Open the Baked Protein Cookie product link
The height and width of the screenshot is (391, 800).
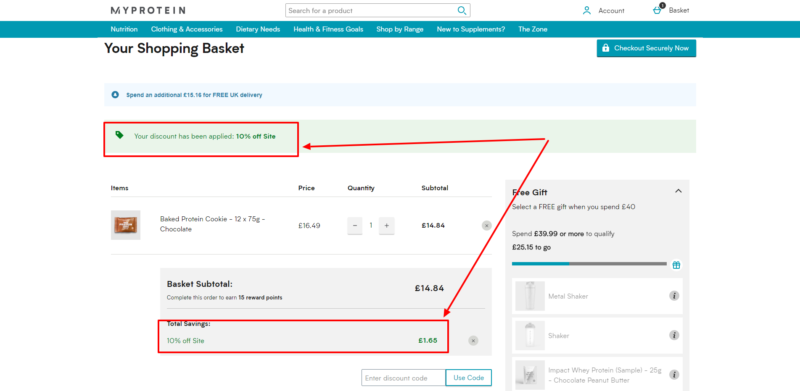click(x=212, y=224)
